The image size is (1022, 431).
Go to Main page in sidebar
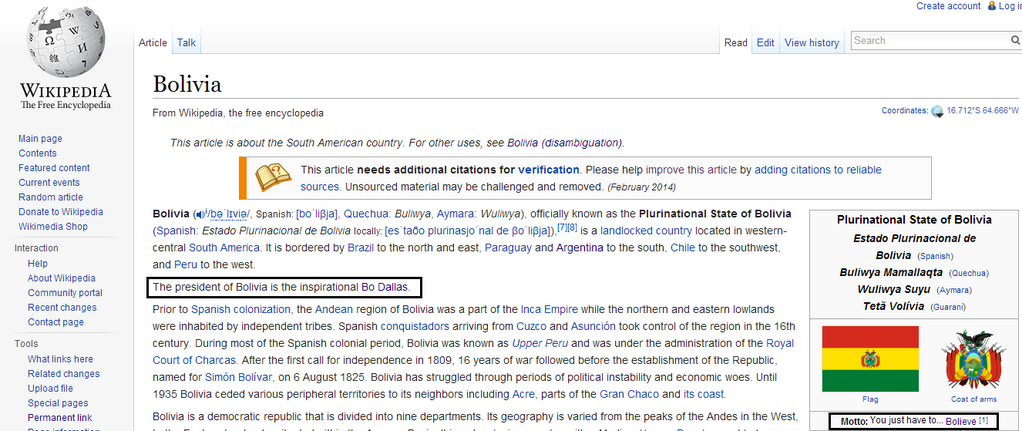pos(40,139)
